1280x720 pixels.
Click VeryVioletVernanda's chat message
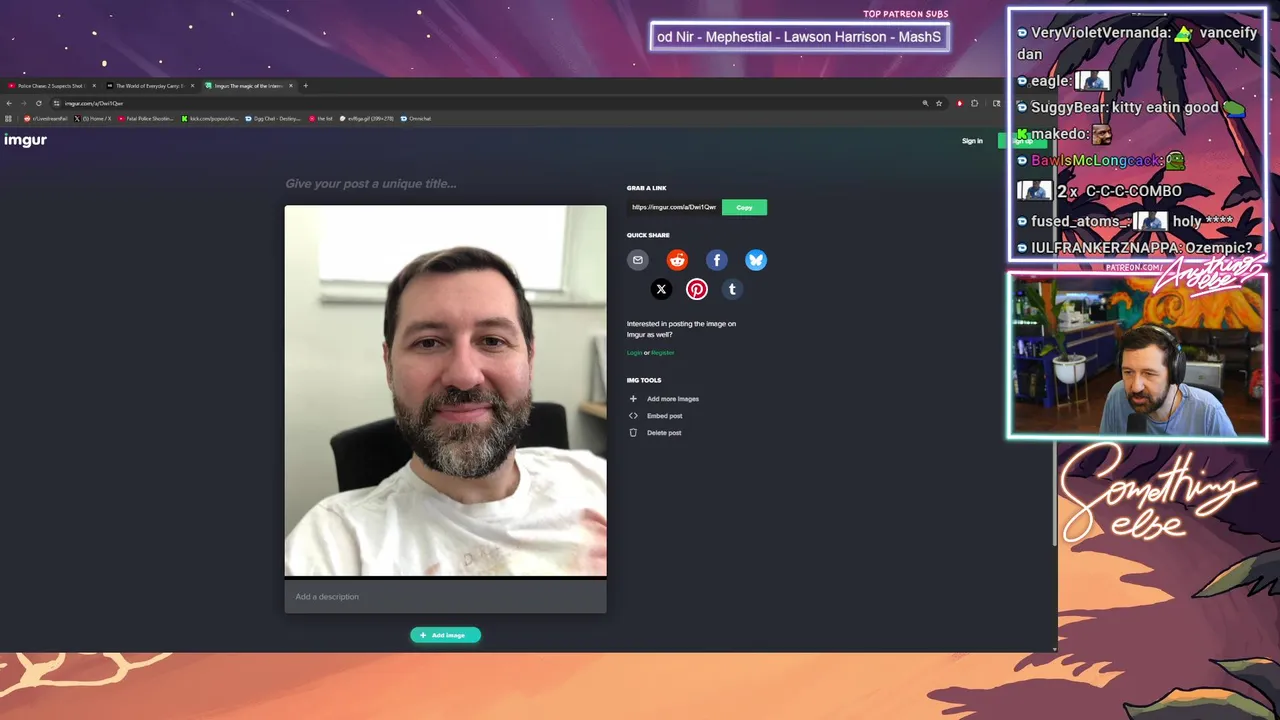[x=1137, y=43]
